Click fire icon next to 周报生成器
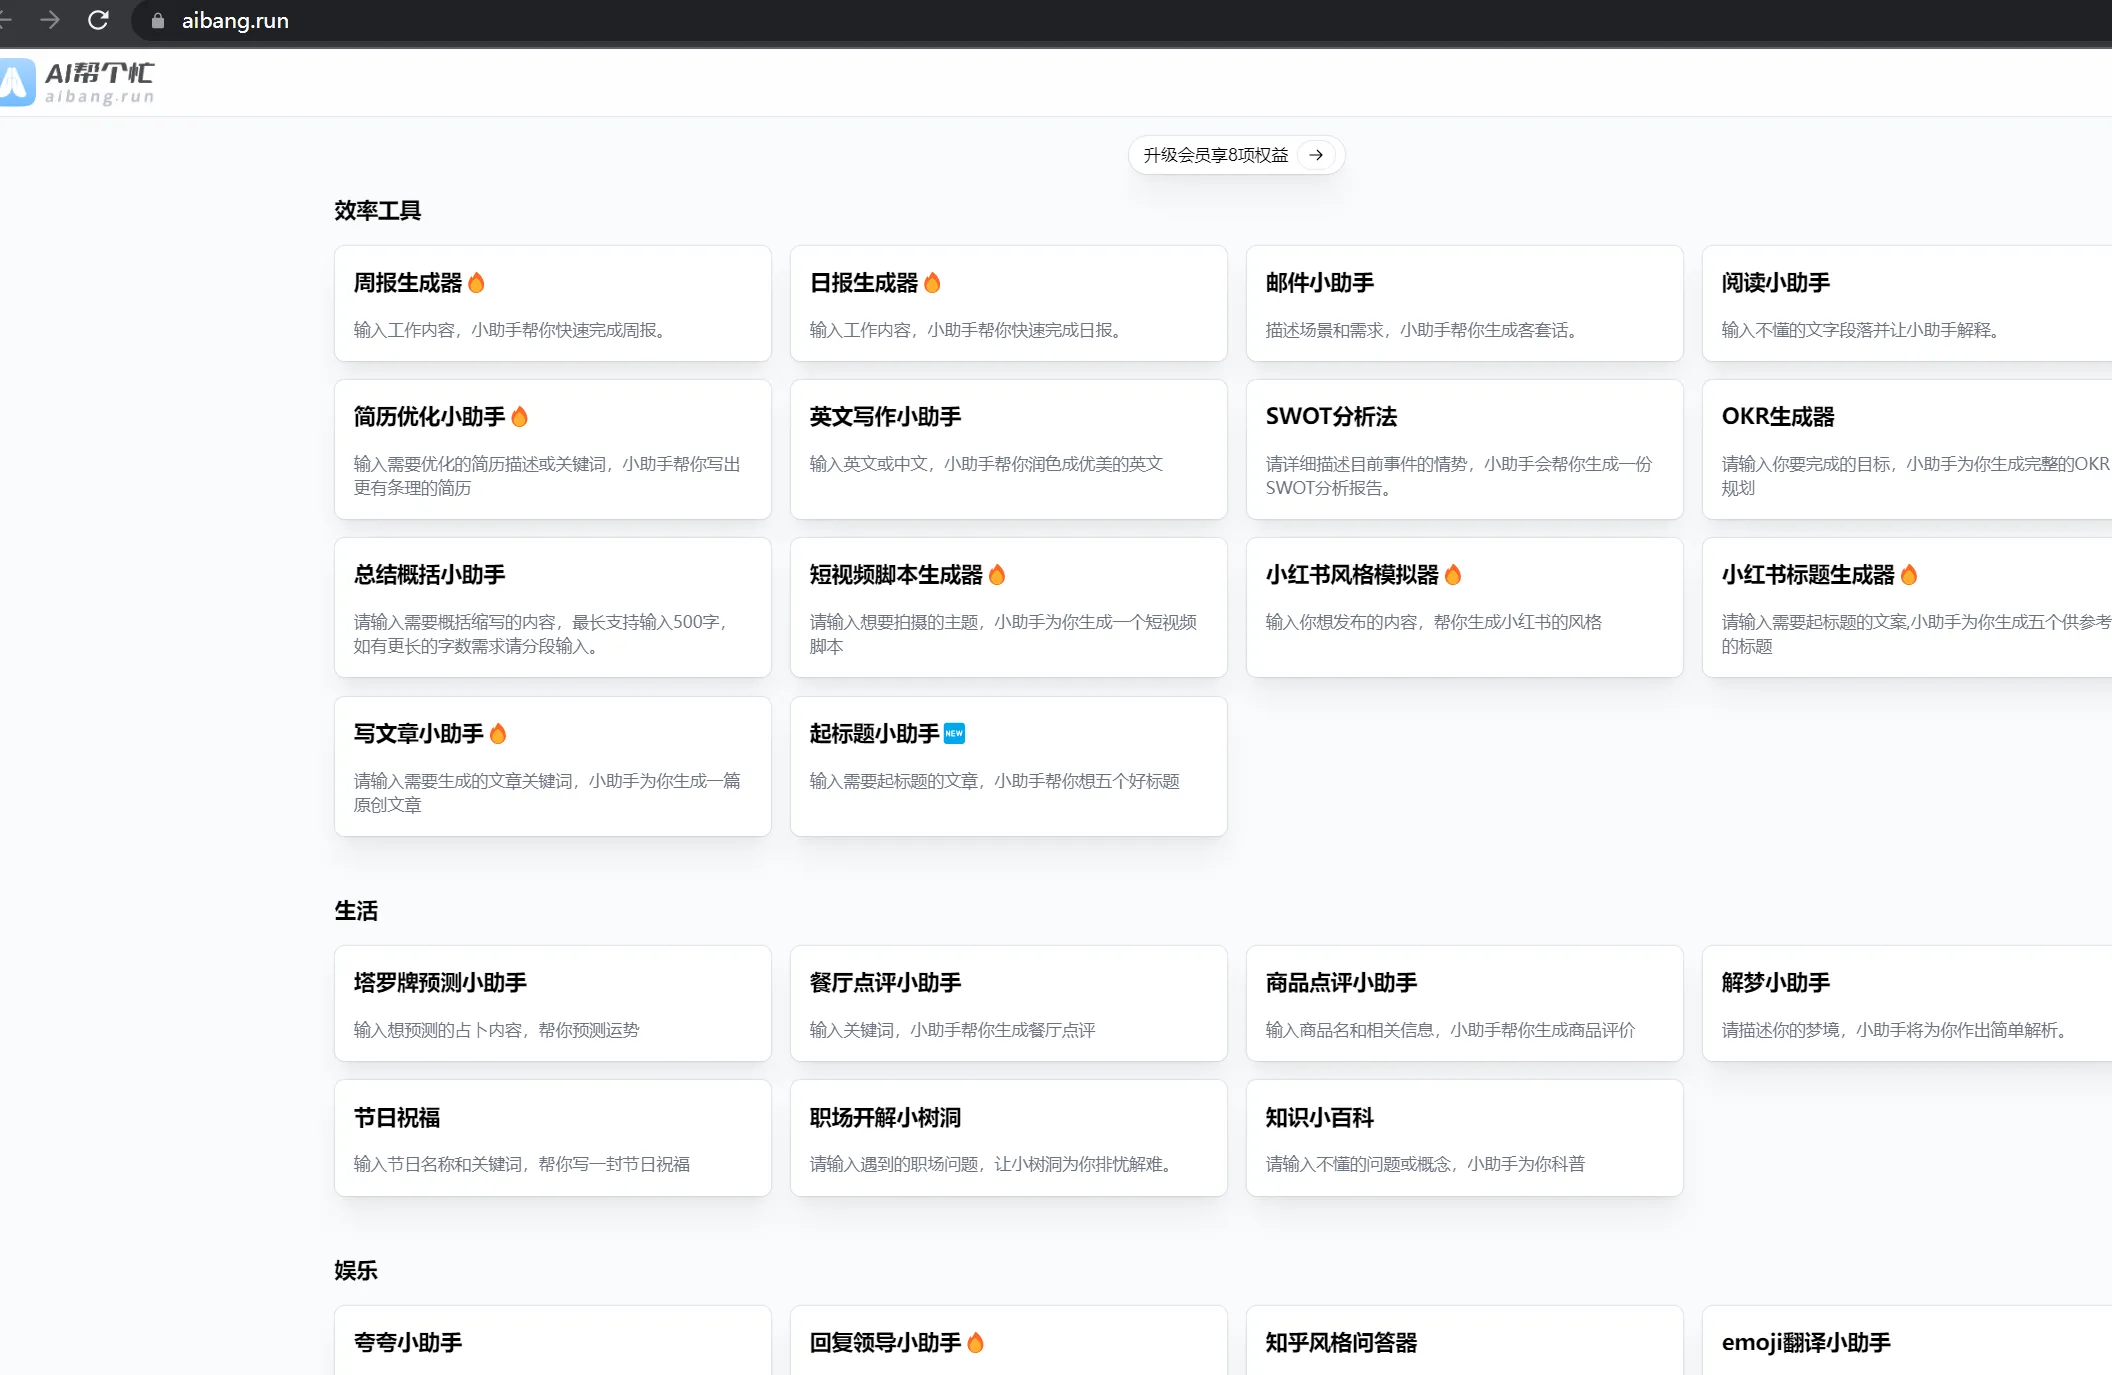 [x=476, y=283]
